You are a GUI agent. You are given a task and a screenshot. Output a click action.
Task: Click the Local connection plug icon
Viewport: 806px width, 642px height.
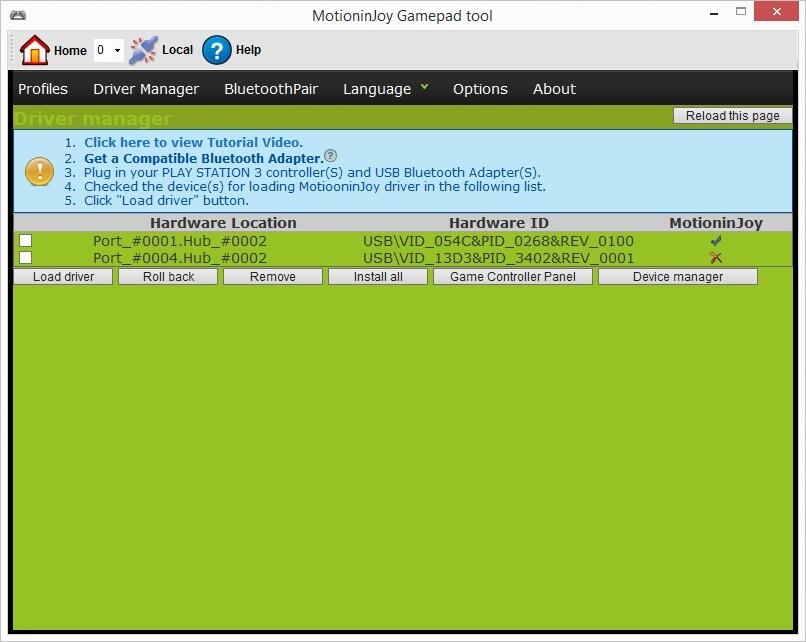click(143, 50)
